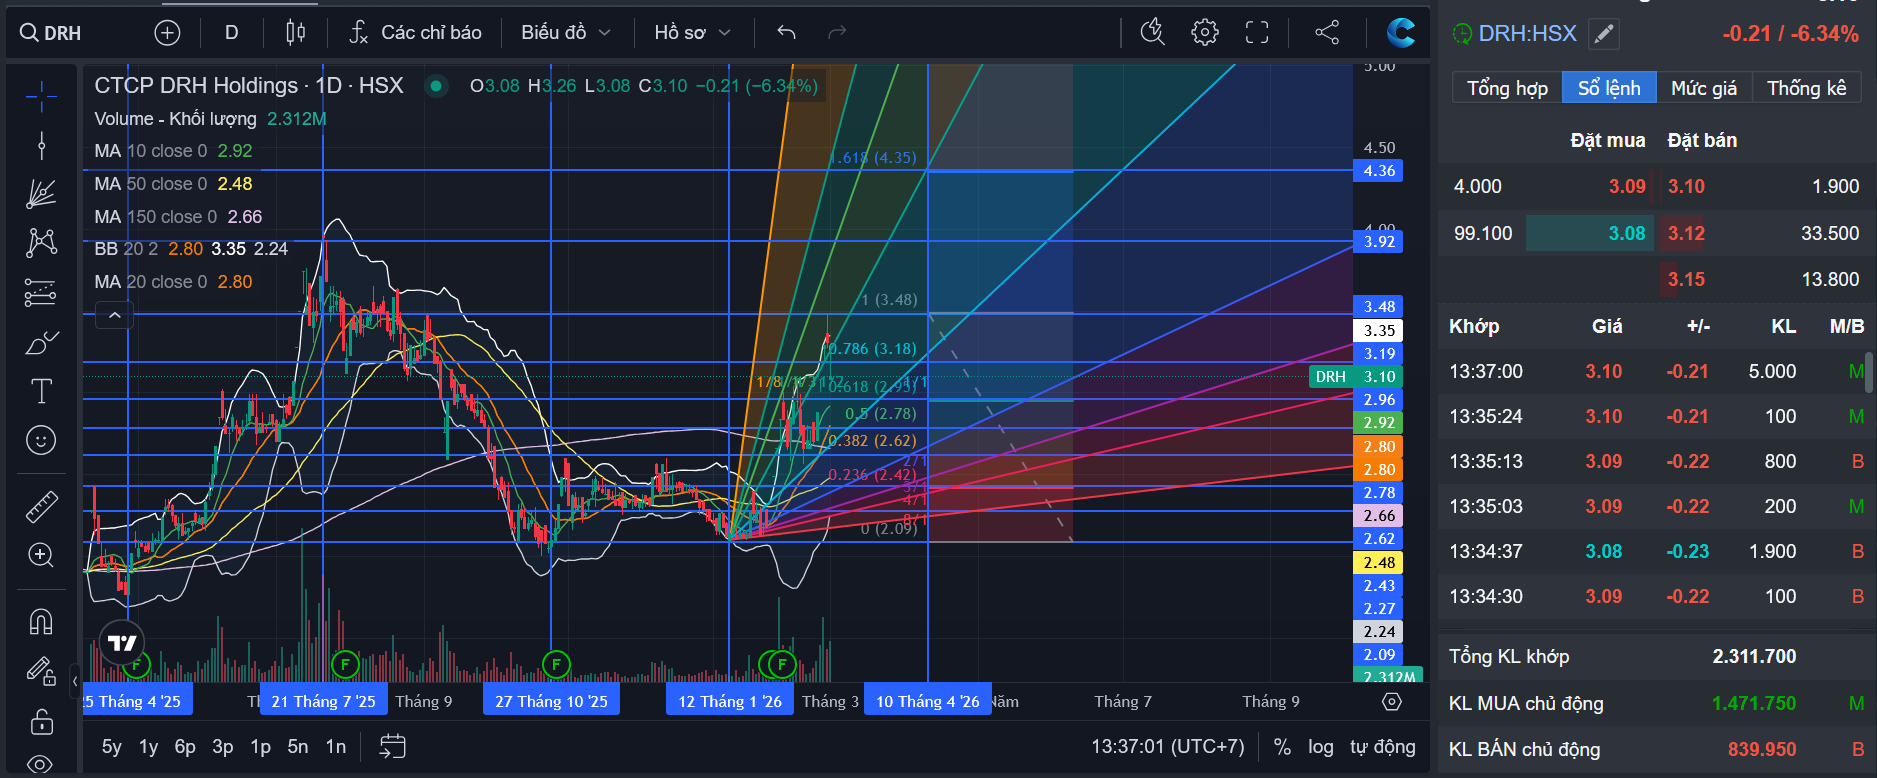
Task: Expand the Biểu đồ dropdown
Action: pos(565,33)
